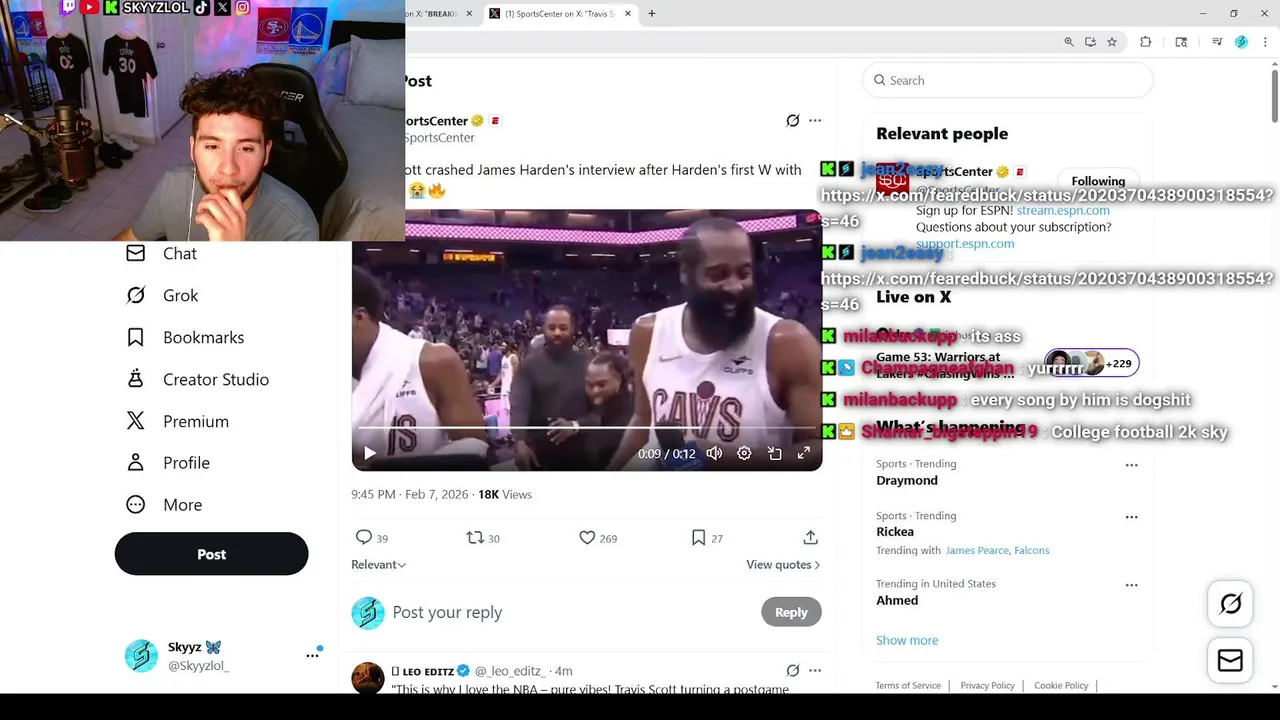The height and width of the screenshot is (720, 1280).
Task: Open browser media controls icon
Action: pos(1217,42)
